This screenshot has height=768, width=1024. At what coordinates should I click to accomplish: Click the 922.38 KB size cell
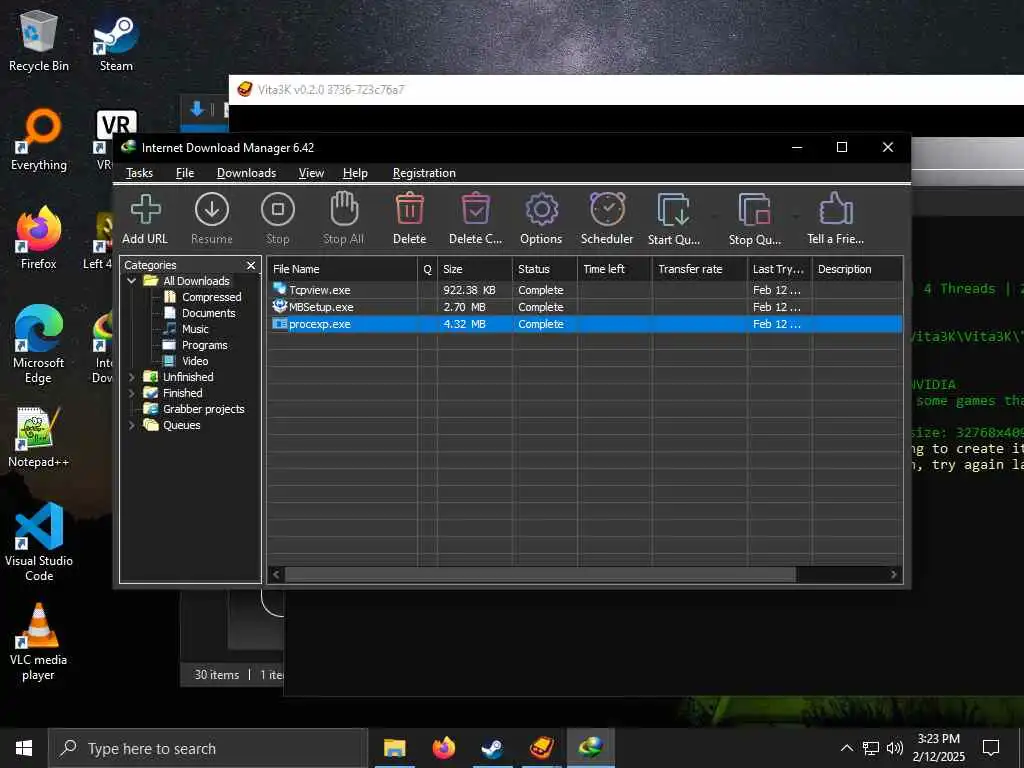pos(469,290)
